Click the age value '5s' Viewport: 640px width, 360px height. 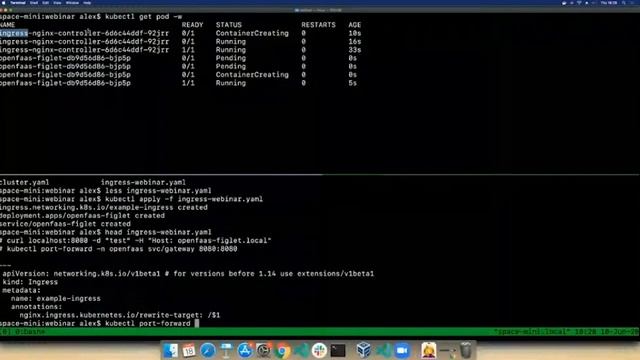coord(353,83)
